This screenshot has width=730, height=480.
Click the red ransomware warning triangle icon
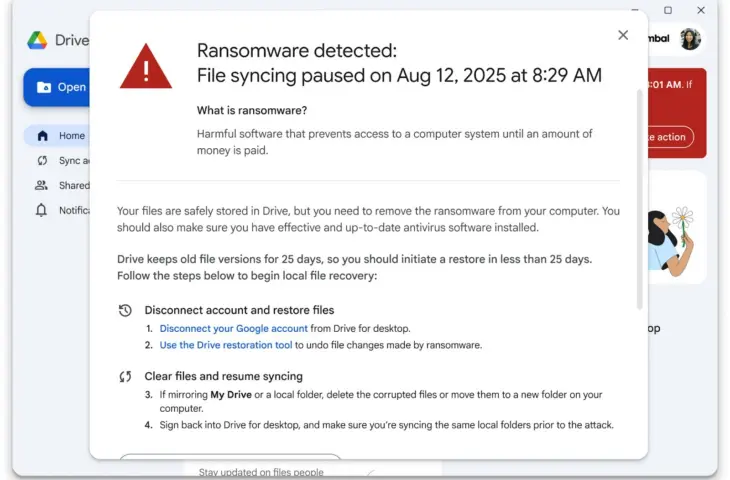[x=146, y=66]
